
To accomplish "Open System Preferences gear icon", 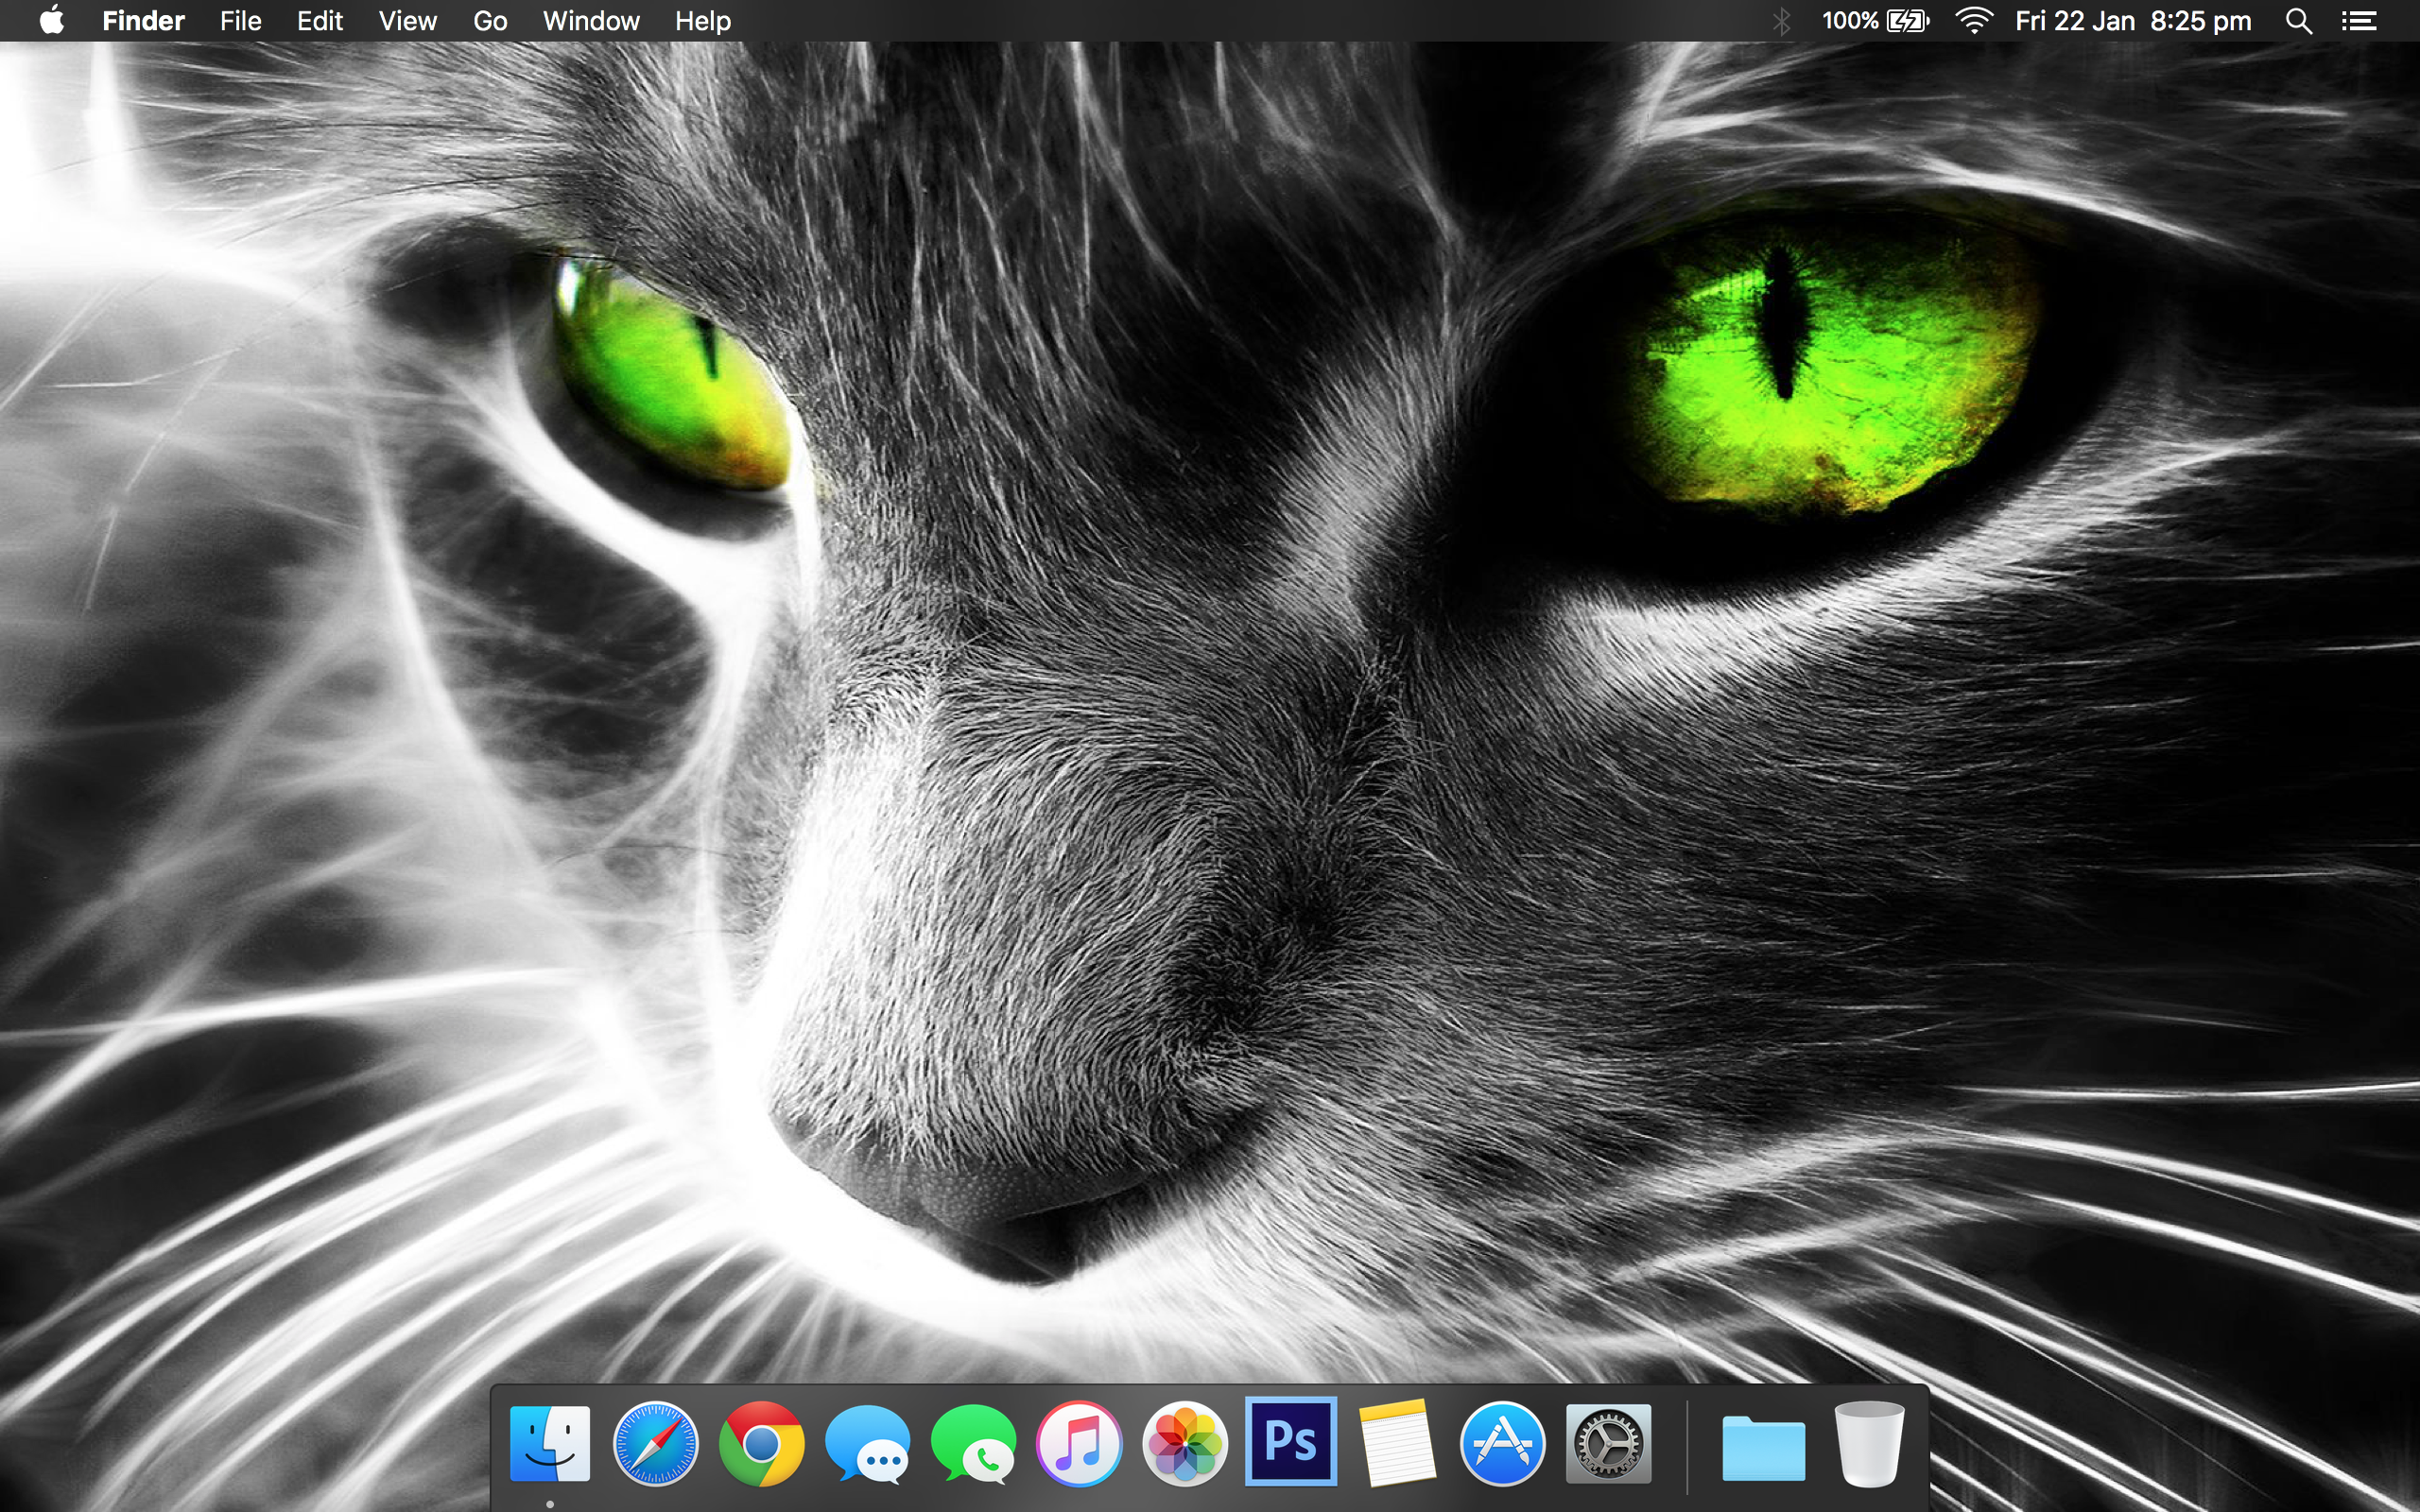I will coord(1608,1443).
